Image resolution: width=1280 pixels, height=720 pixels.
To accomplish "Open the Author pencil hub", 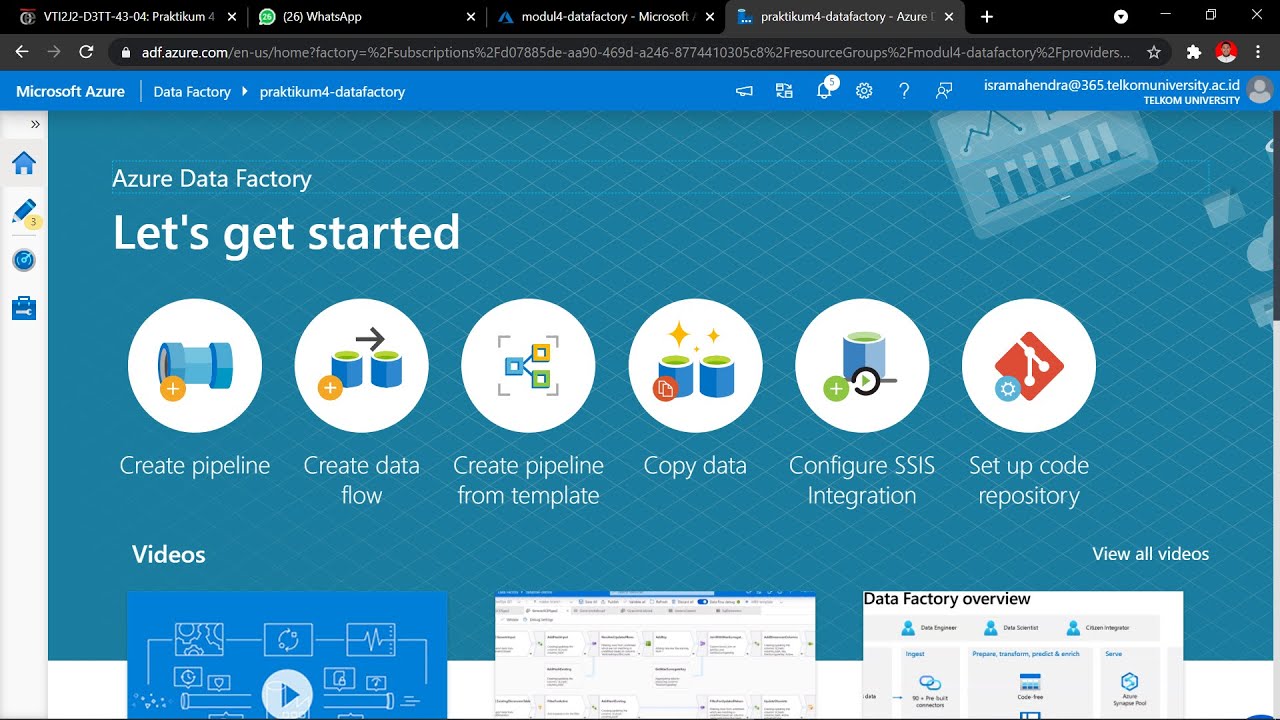I will pos(24,212).
